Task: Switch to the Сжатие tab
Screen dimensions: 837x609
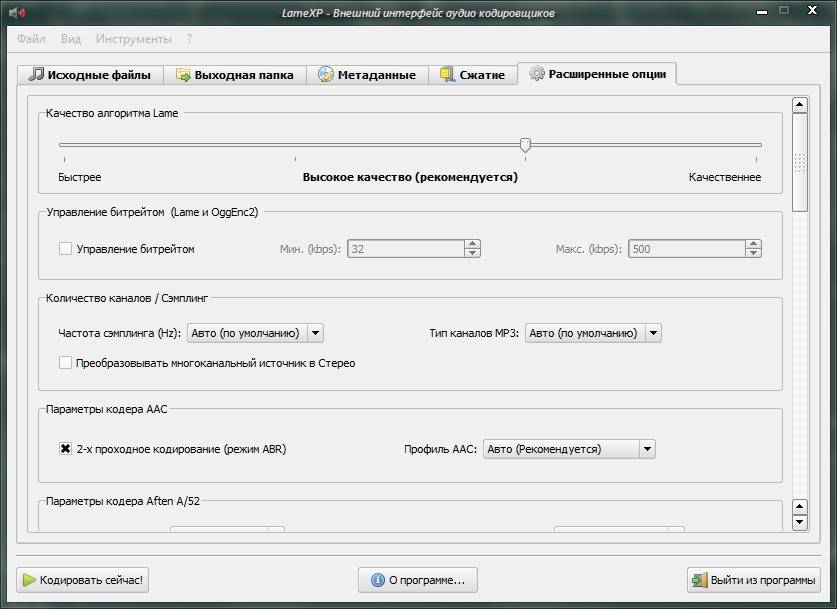Action: [473, 75]
